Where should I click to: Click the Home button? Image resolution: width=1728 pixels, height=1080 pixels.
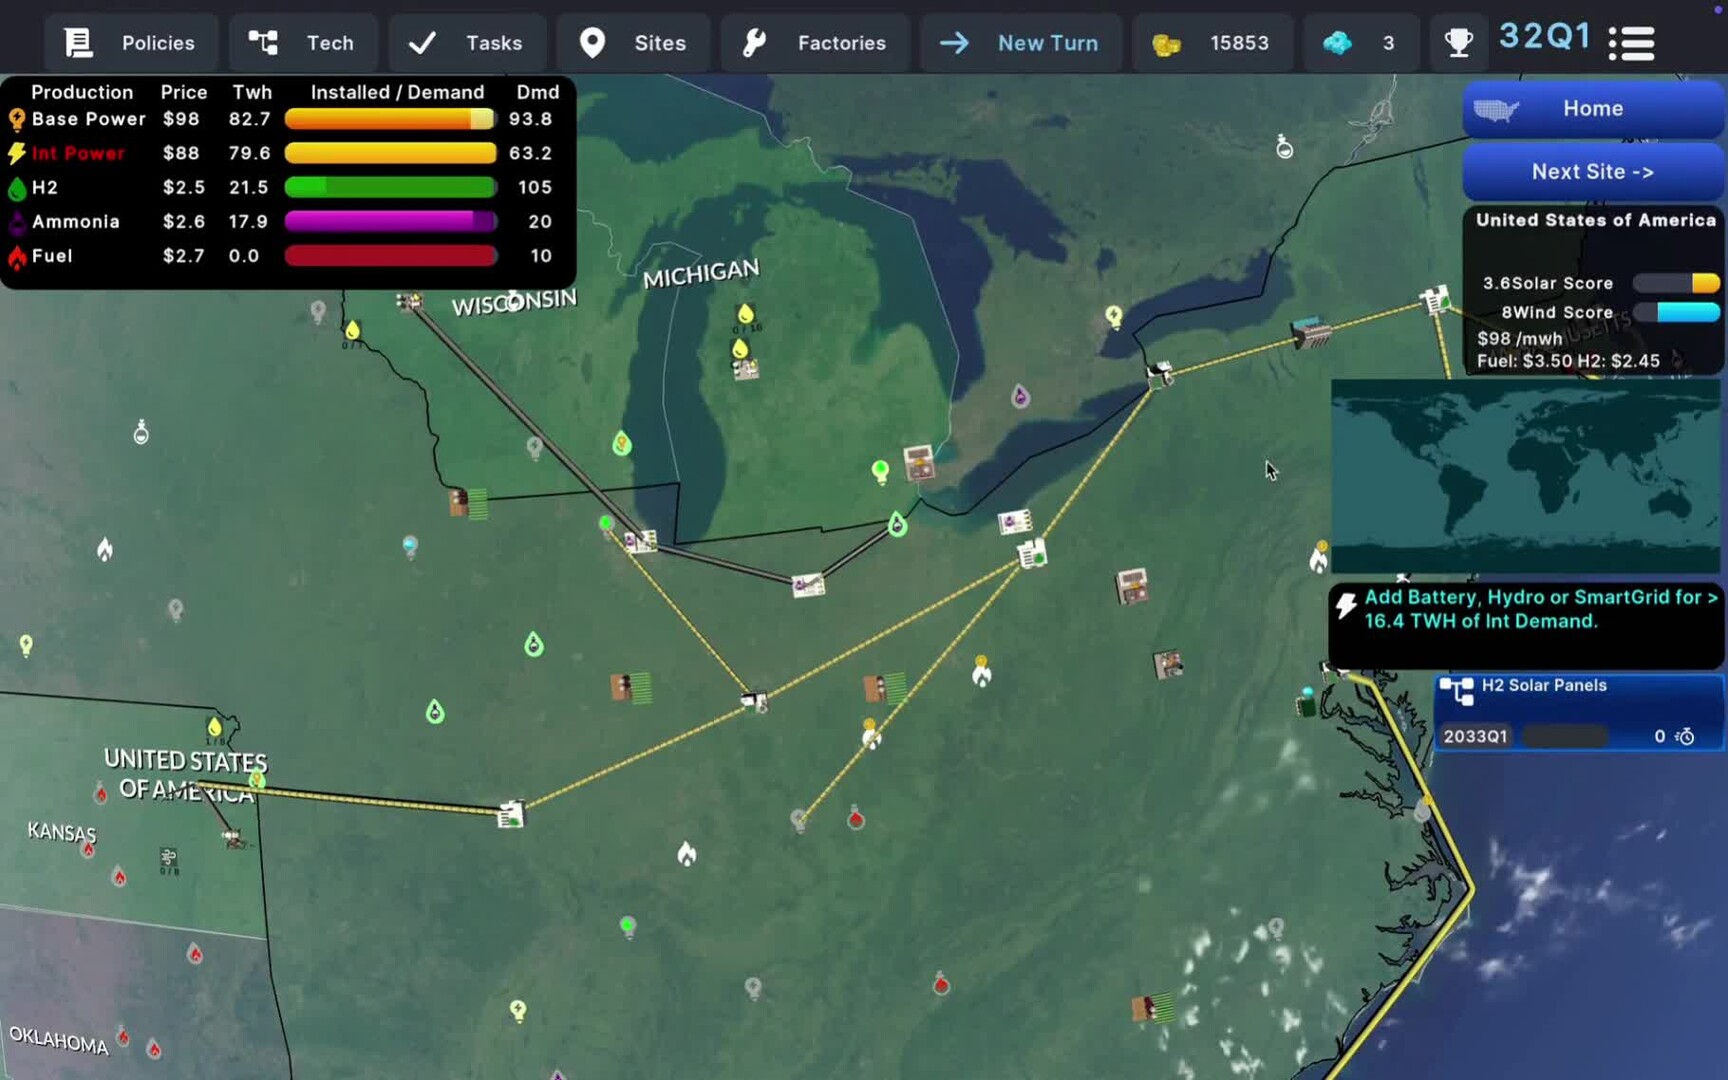click(x=1592, y=109)
